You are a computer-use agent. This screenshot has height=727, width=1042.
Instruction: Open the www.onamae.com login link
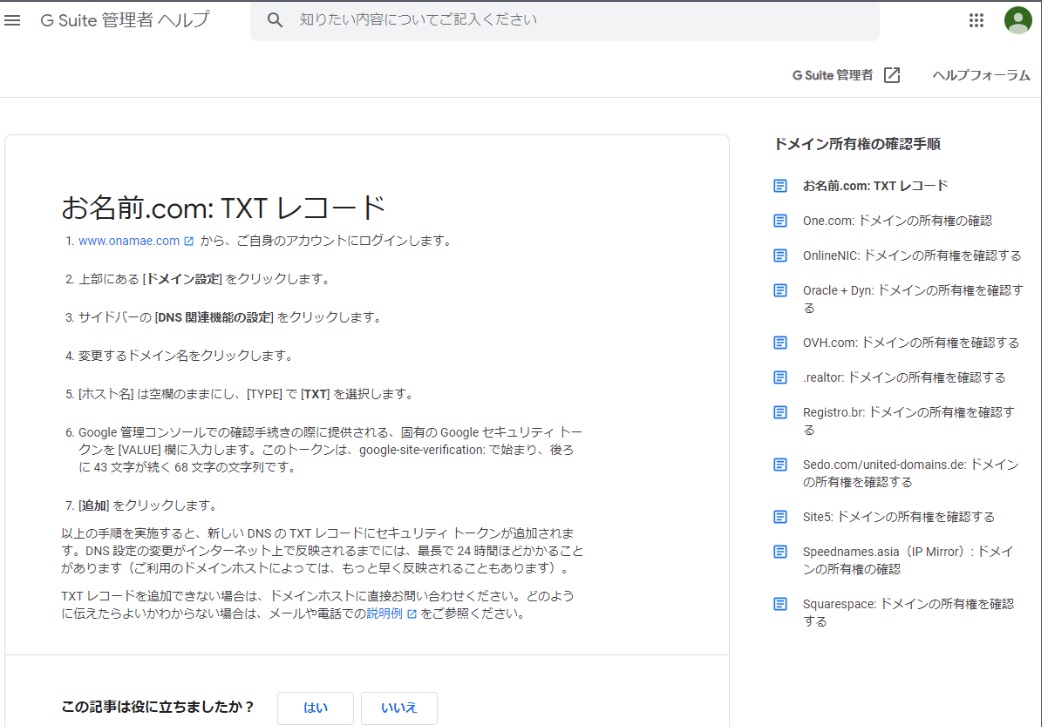point(130,240)
